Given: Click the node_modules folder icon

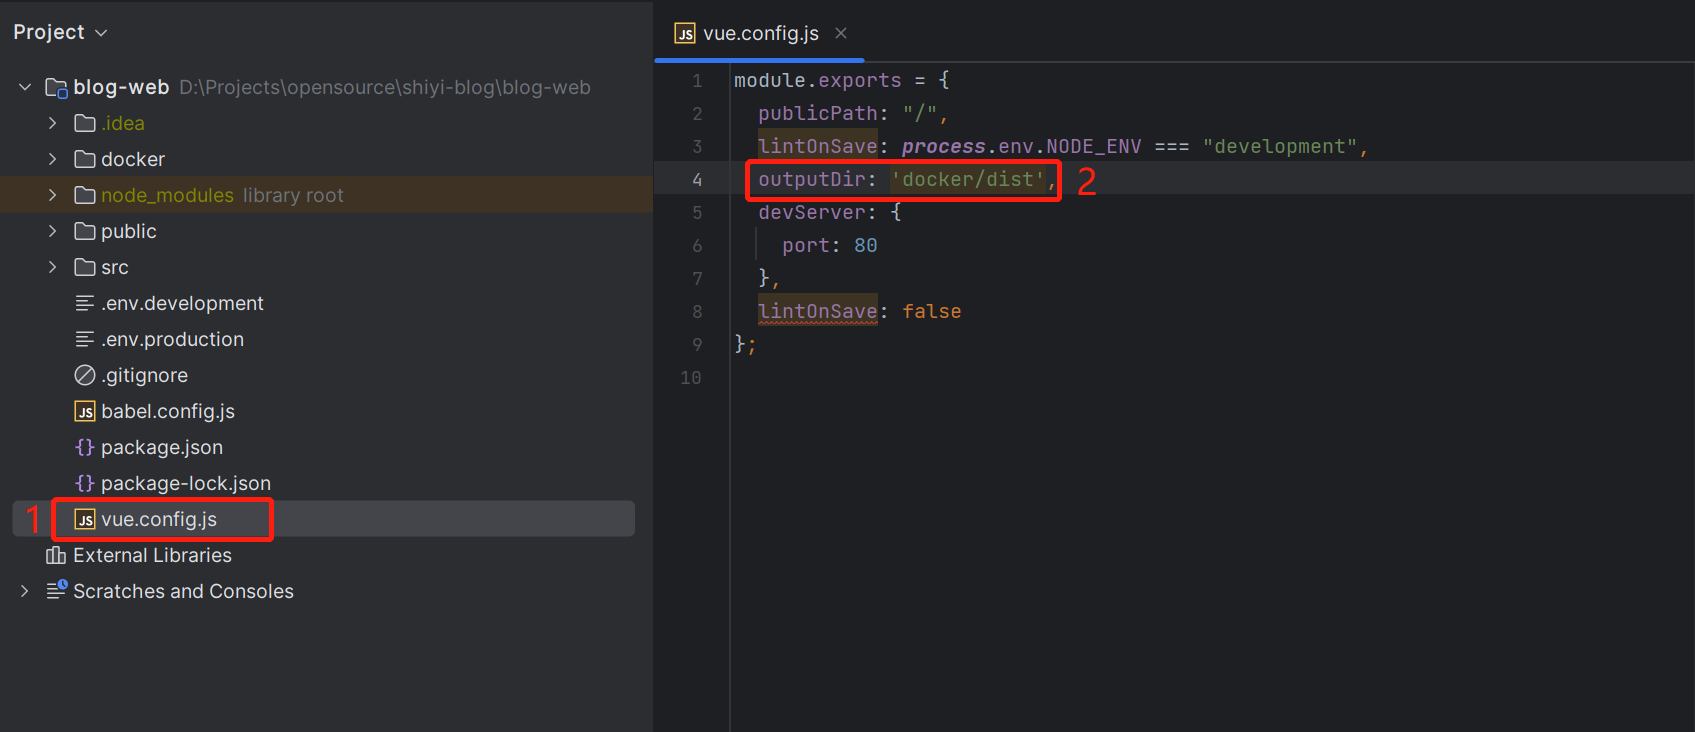Looking at the screenshot, I should coord(85,195).
